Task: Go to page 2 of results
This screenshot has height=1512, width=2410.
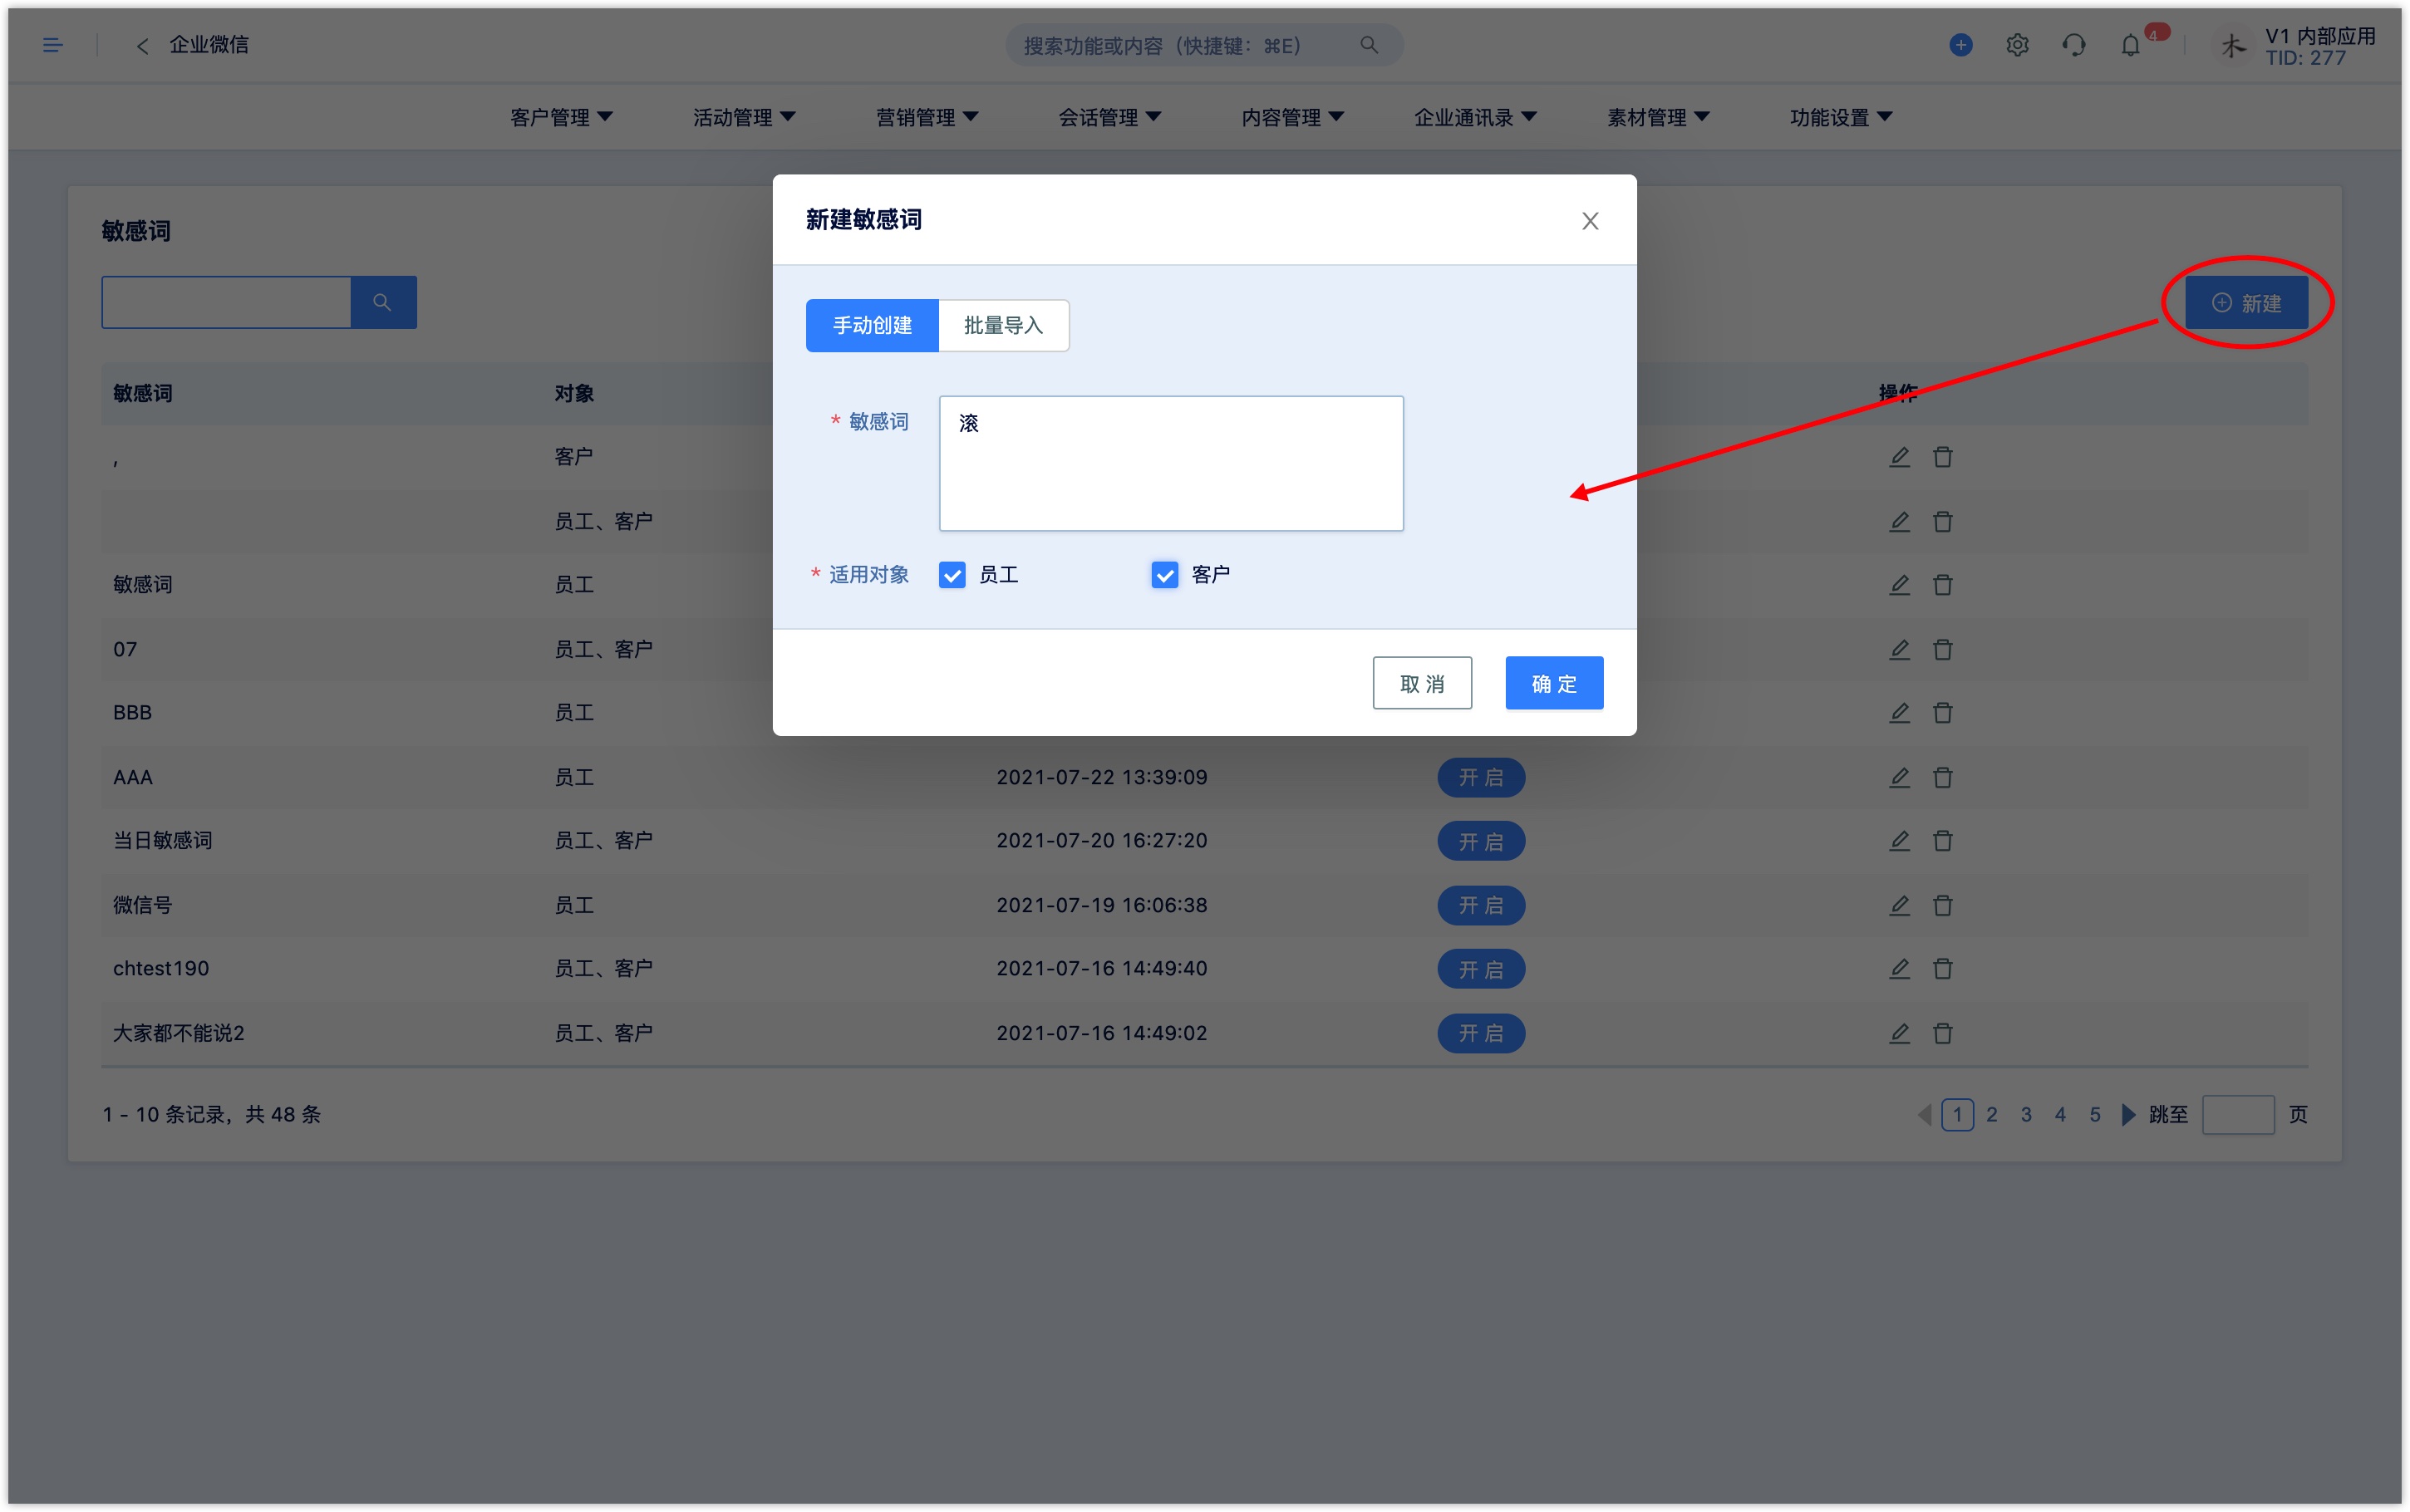Action: 1992,1115
